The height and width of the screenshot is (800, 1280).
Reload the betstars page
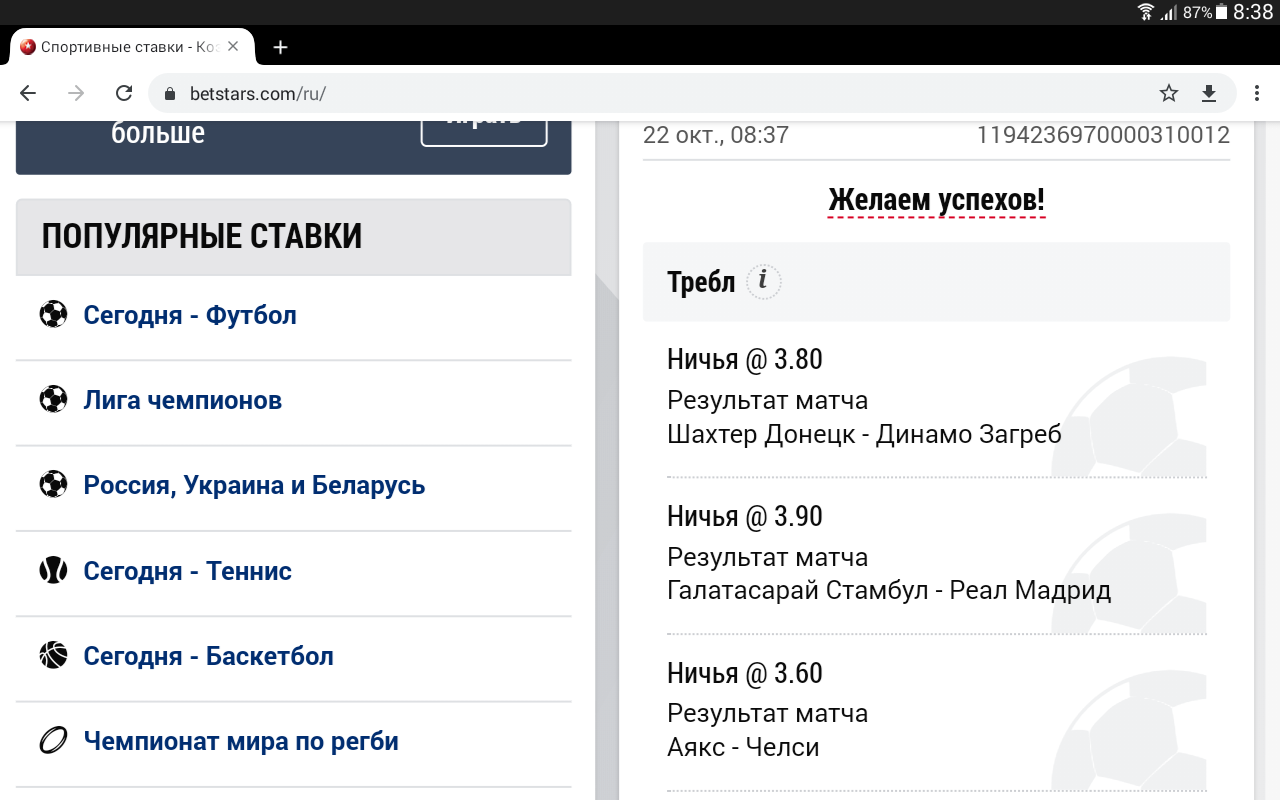pos(124,93)
